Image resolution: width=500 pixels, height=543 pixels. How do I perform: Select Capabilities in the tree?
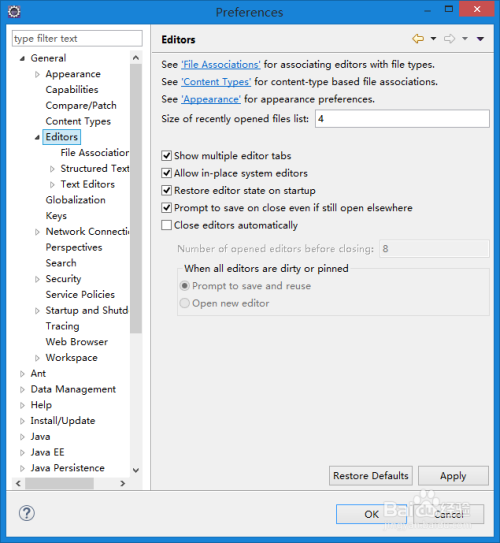(72, 90)
